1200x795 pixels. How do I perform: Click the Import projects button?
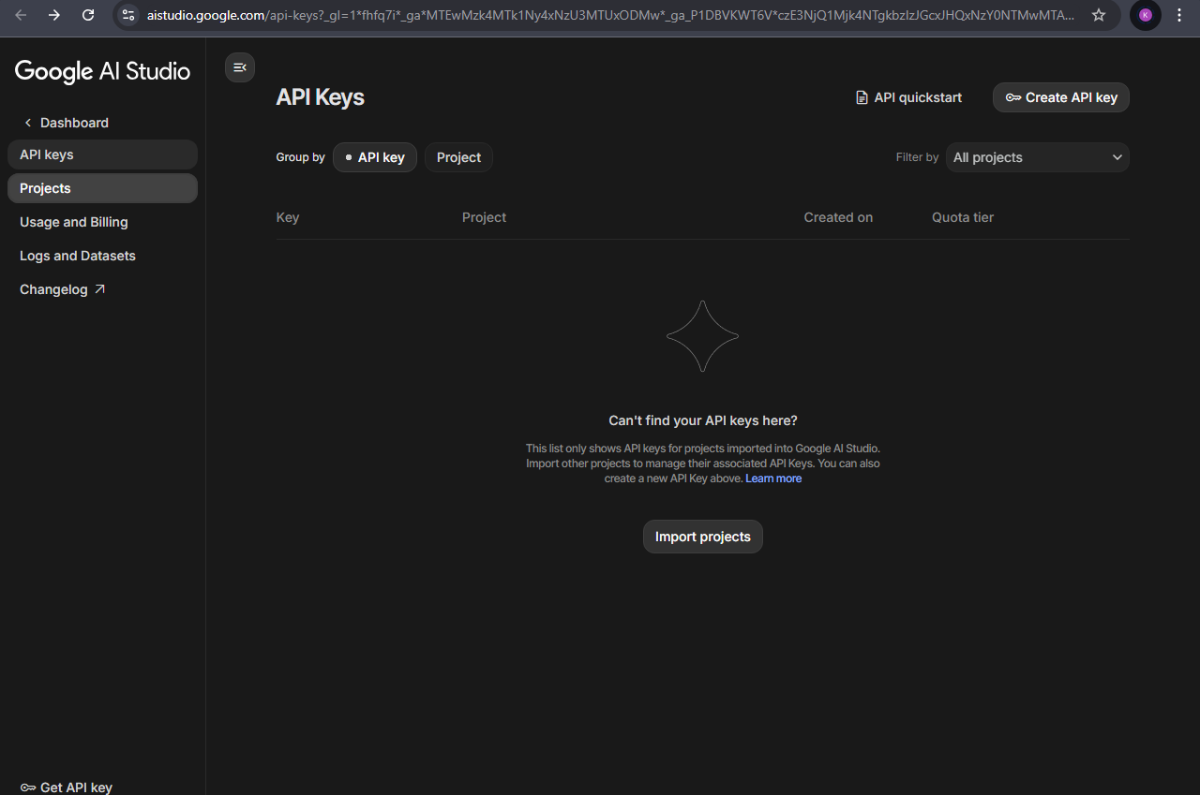pos(702,537)
